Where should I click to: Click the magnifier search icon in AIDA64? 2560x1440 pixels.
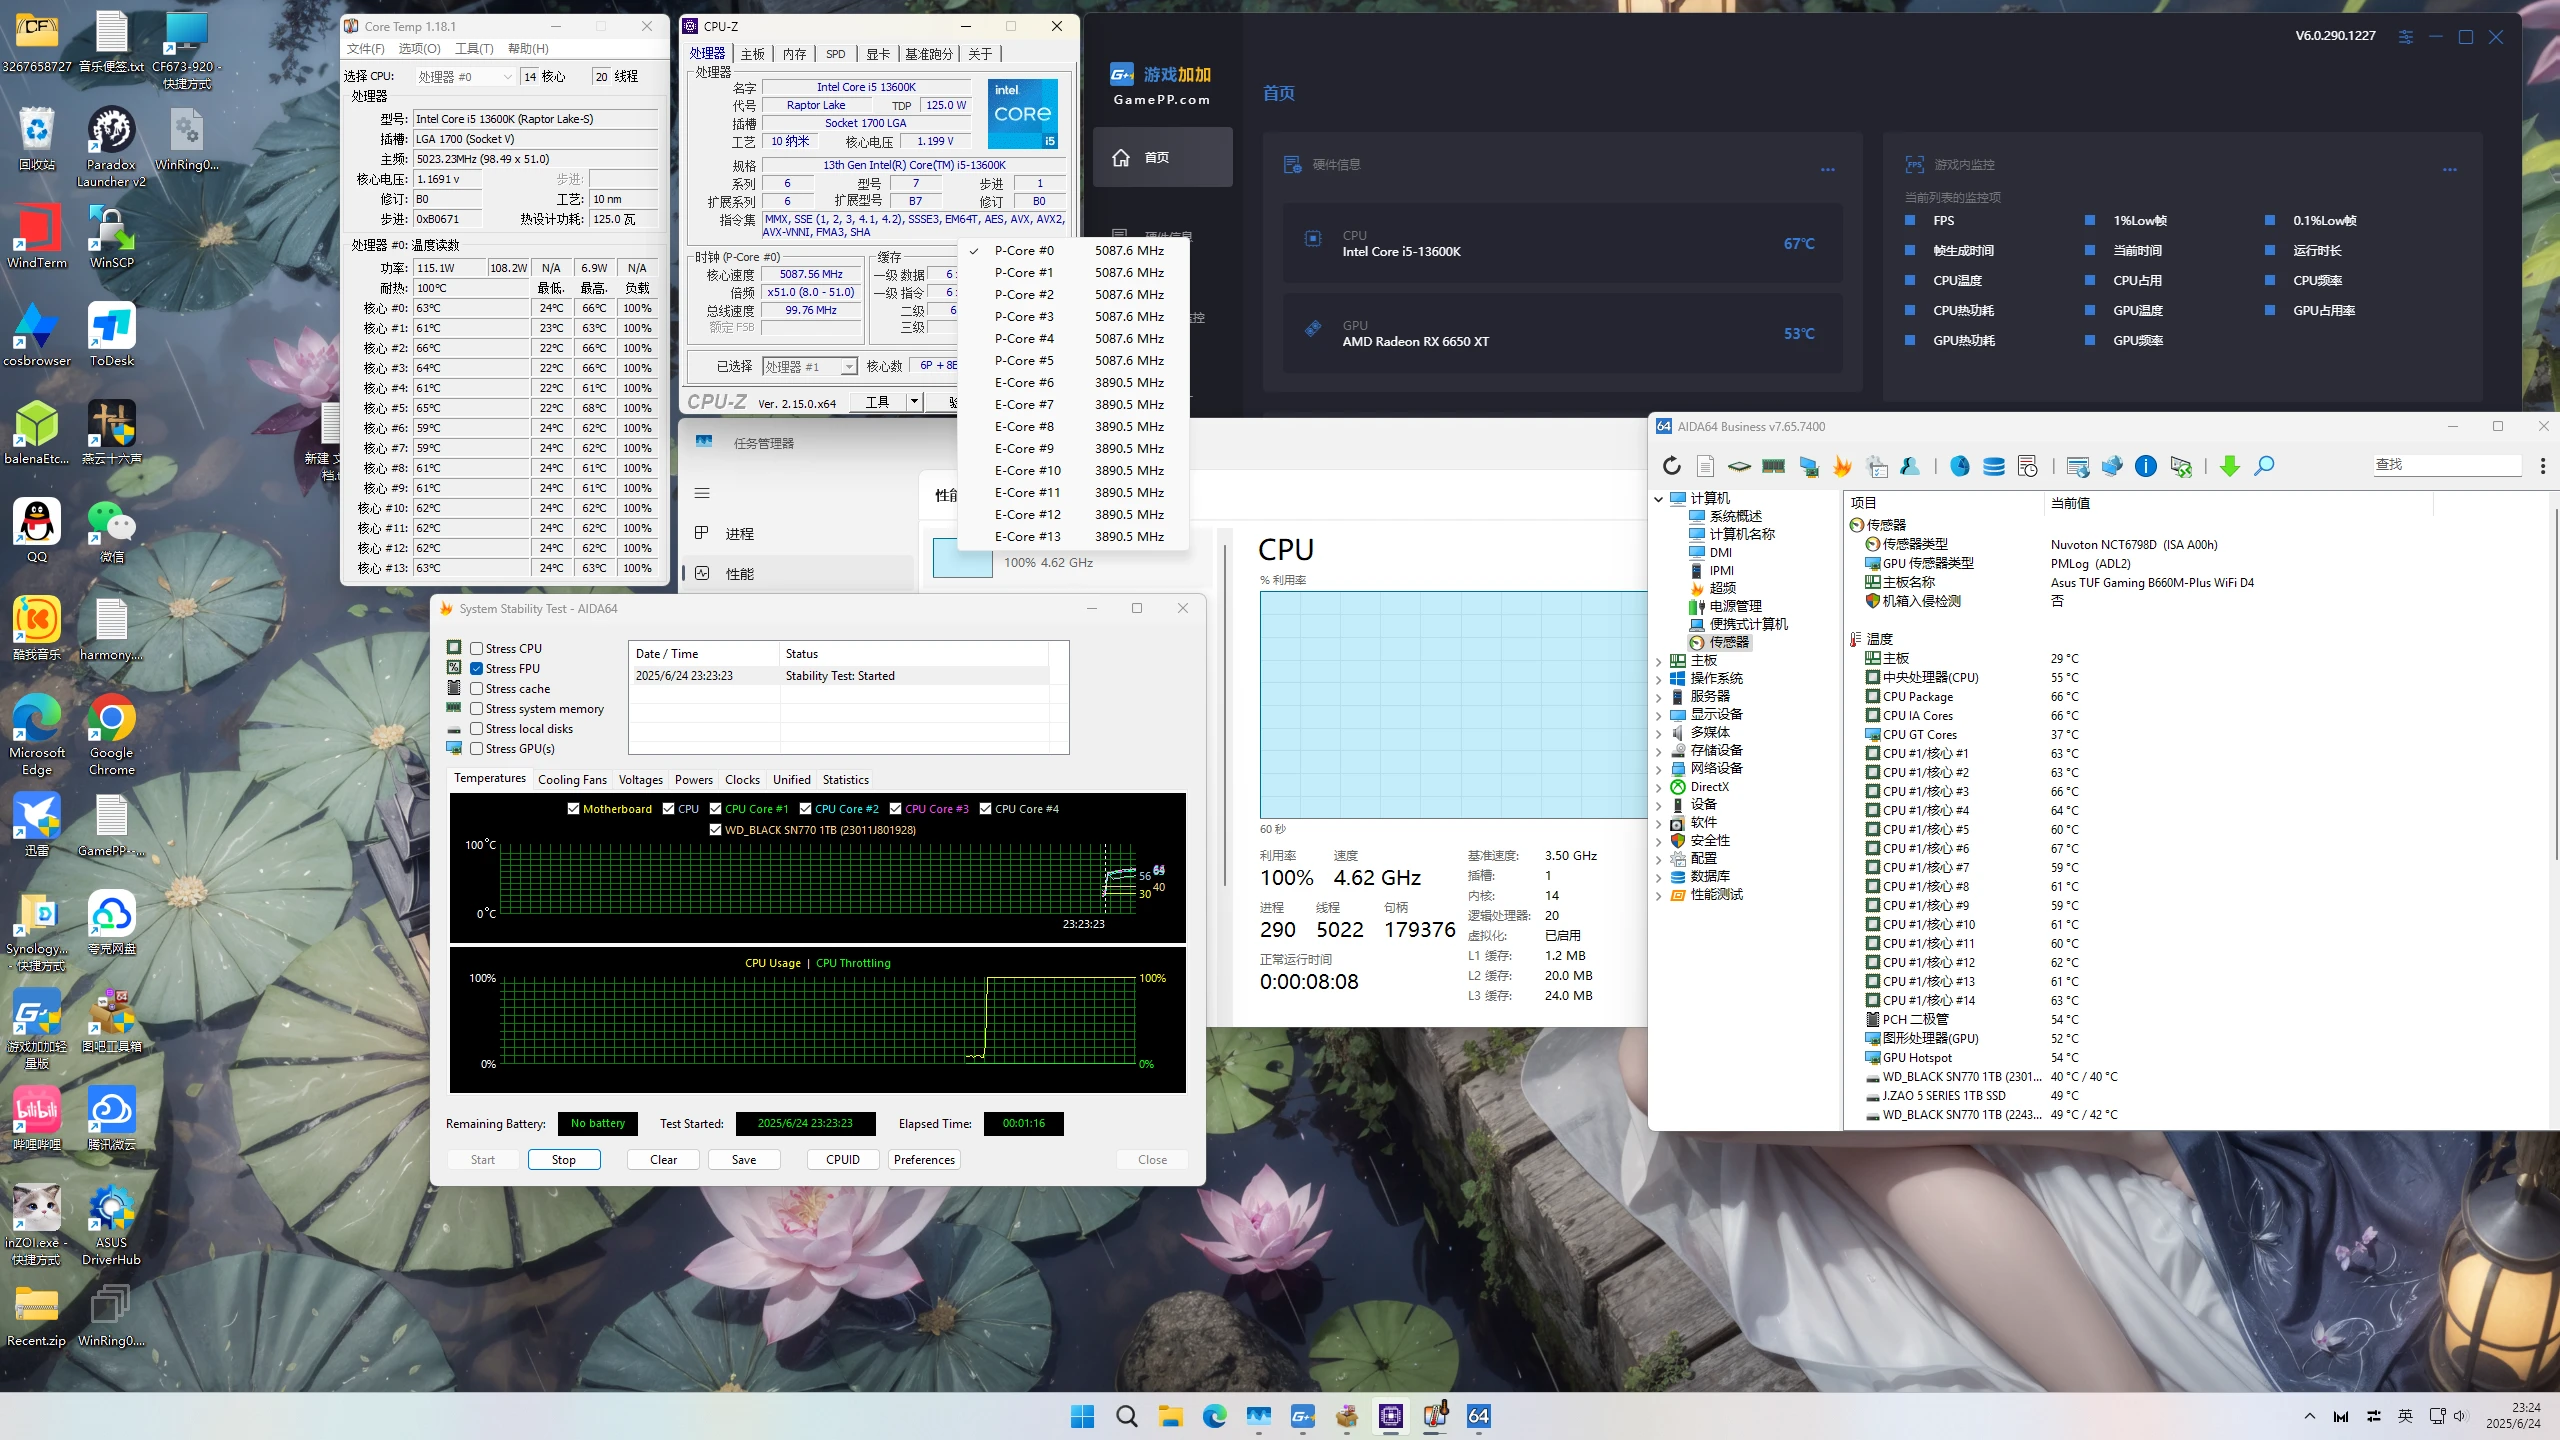tap(2265, 466)
